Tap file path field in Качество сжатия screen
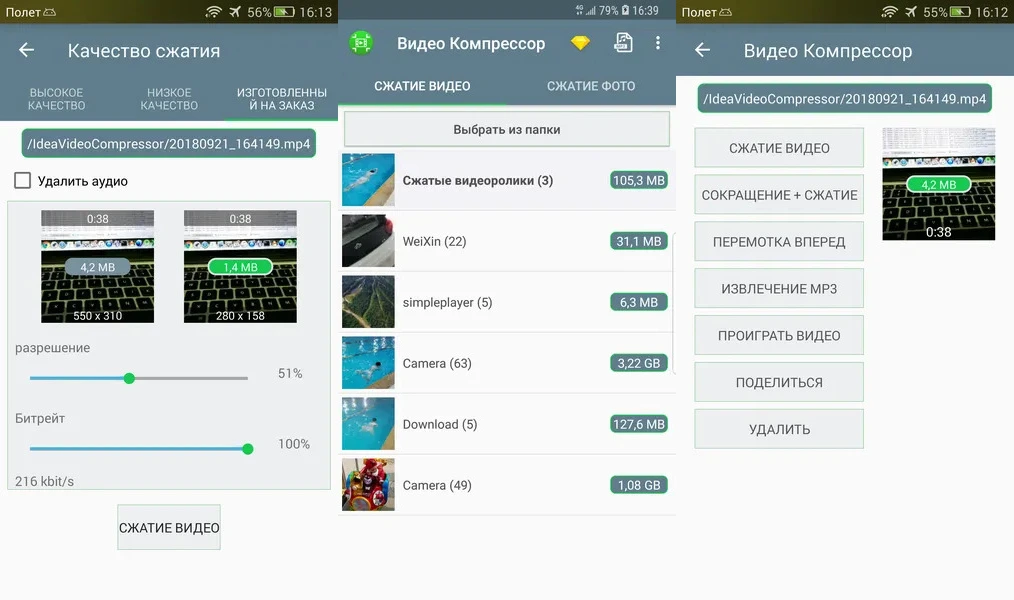 169,144
